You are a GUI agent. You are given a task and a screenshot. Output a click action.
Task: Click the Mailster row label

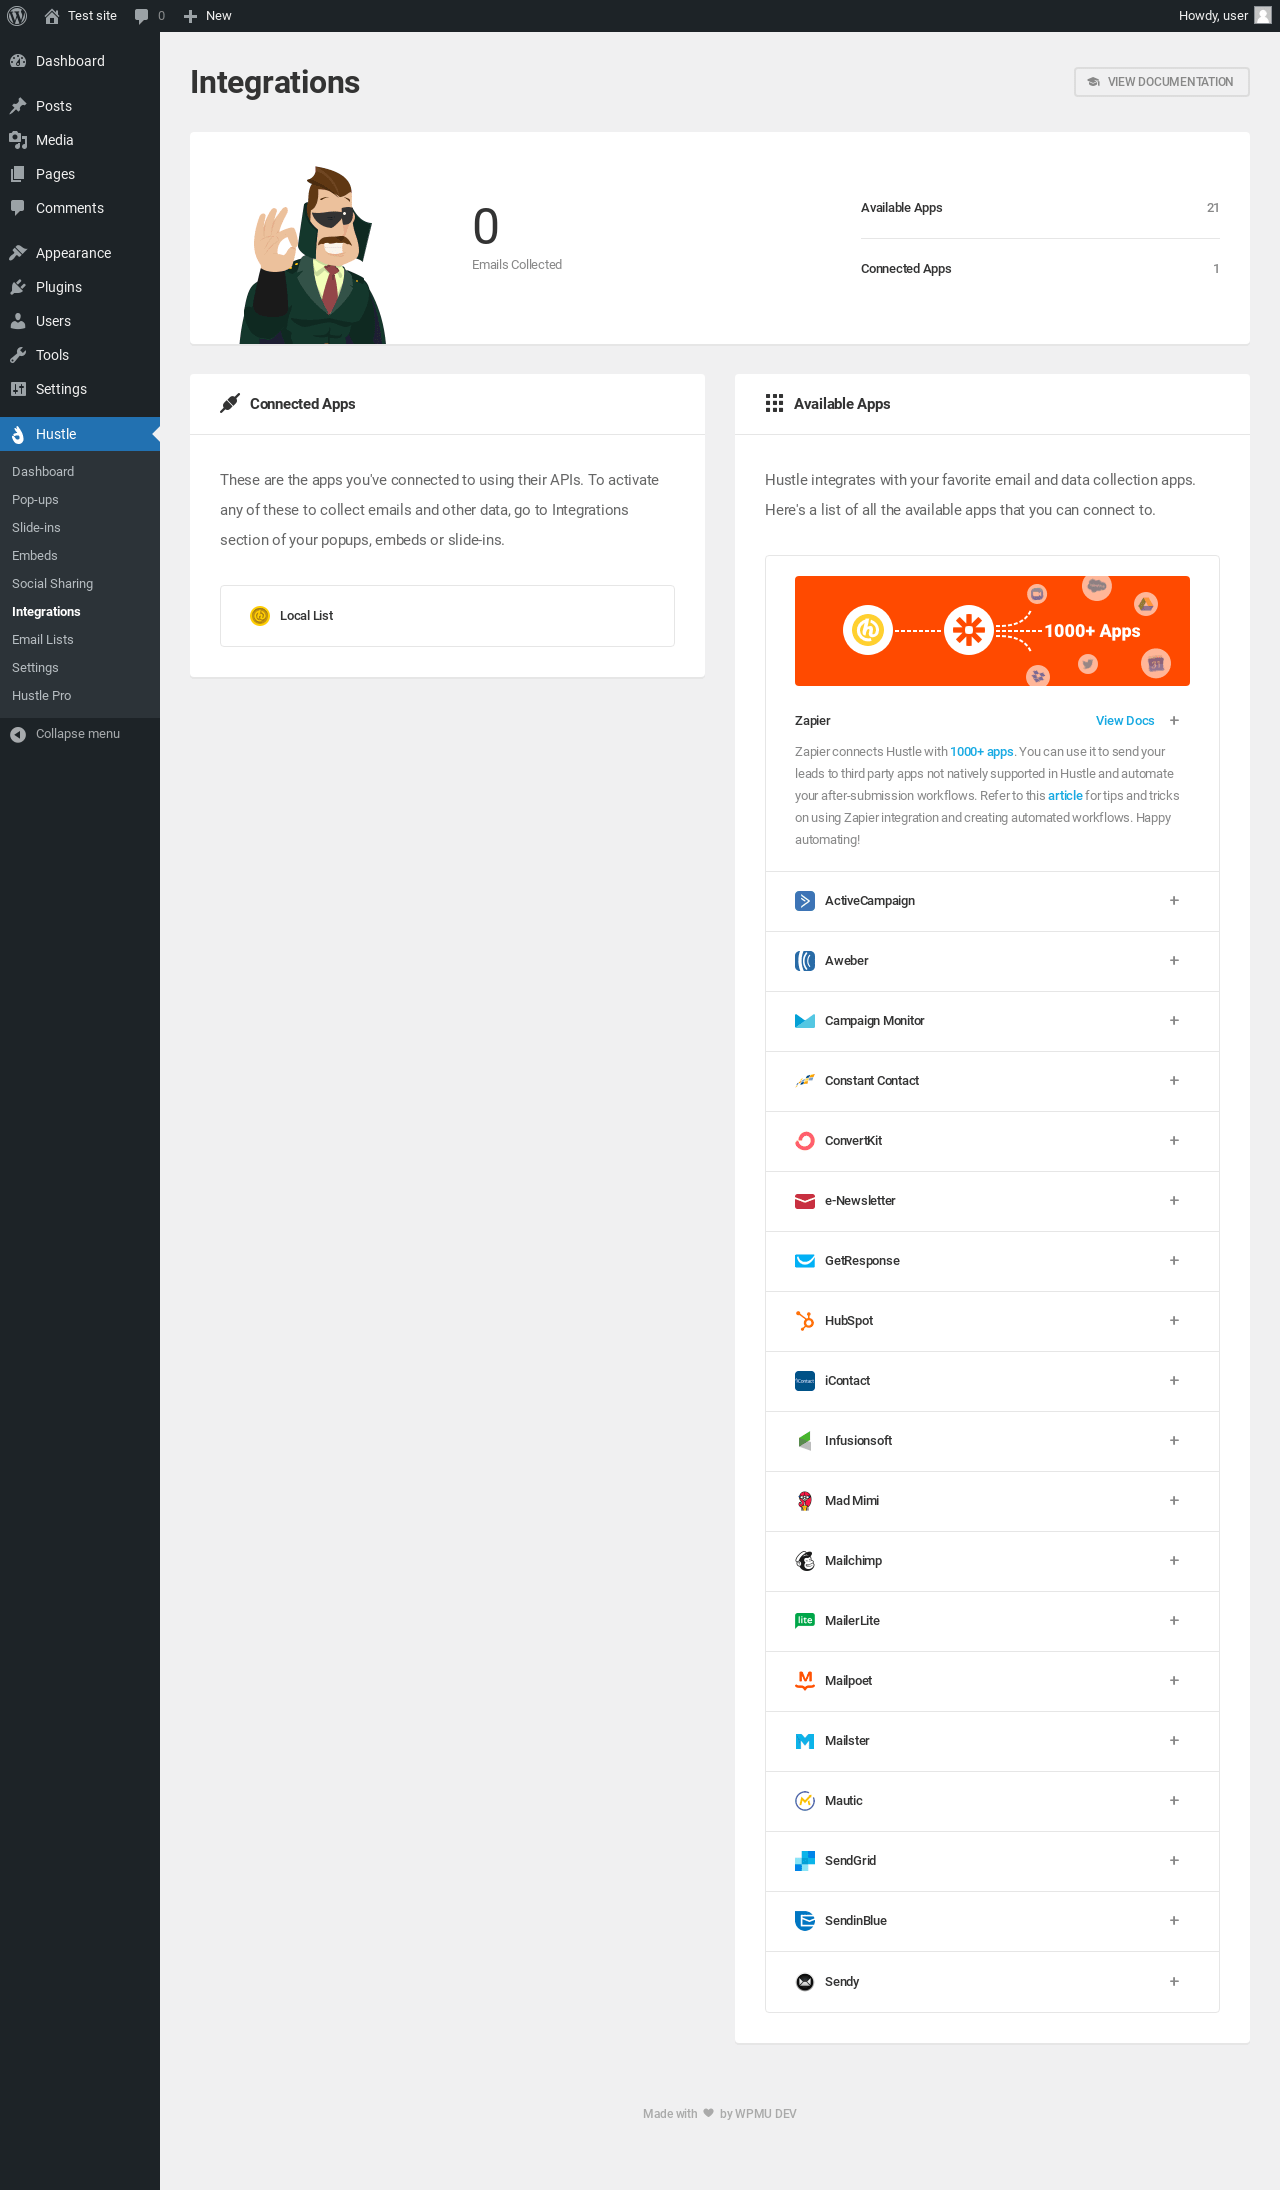pyautogui.click(x=847, y=1741)
